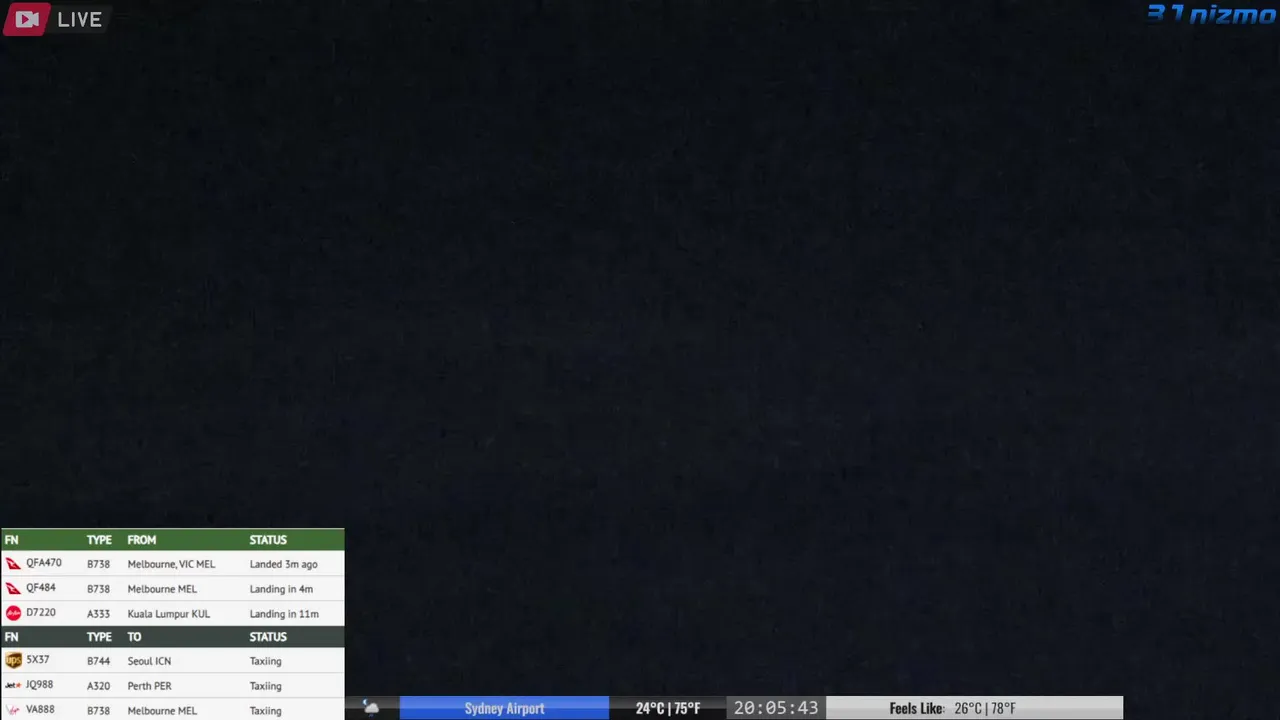Click origin "Kuala Lumpur KUL"
This screenshot has height=720, width=1280.
point(169,614)
